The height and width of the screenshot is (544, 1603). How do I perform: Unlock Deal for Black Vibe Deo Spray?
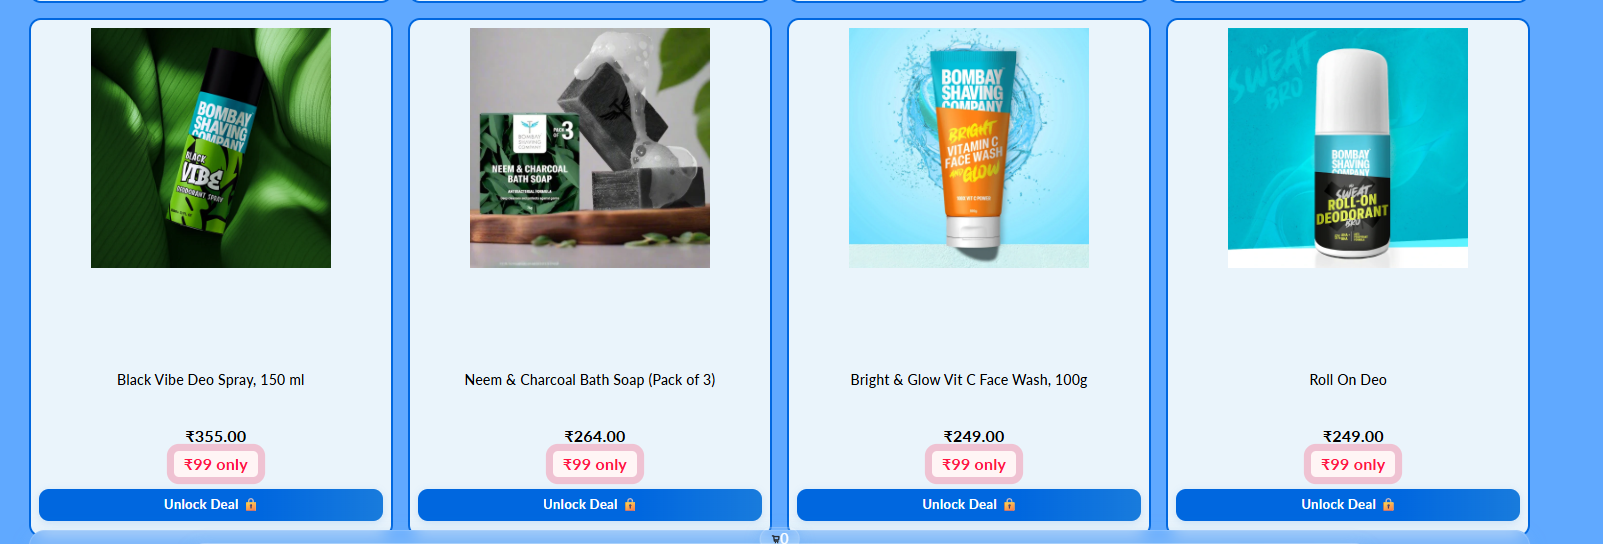click(211, 505)
